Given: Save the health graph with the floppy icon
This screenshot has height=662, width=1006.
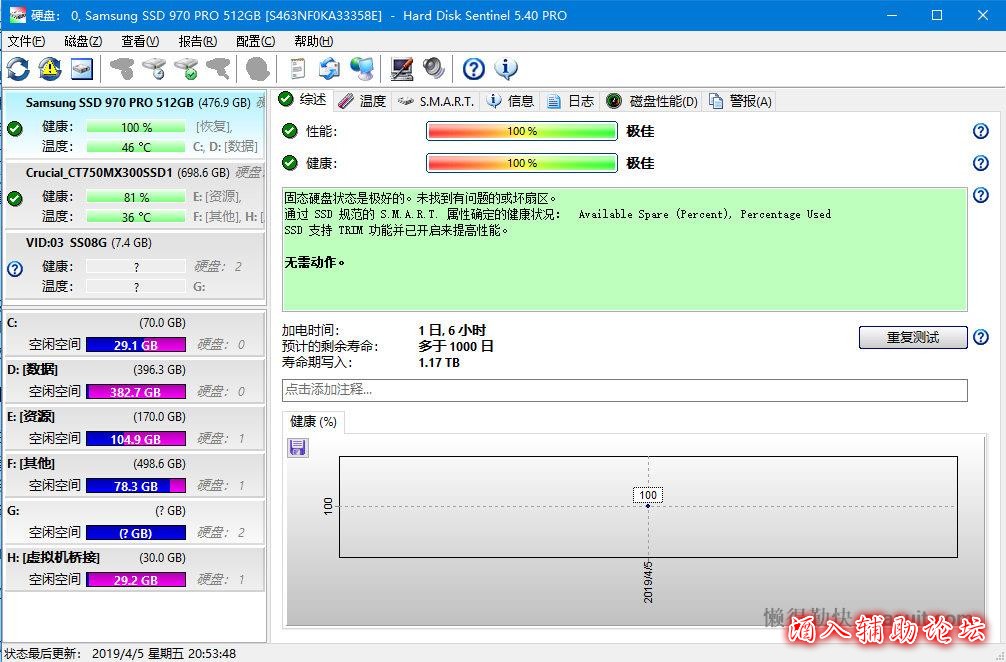Looking at the screenshot, I should point(298,447).
